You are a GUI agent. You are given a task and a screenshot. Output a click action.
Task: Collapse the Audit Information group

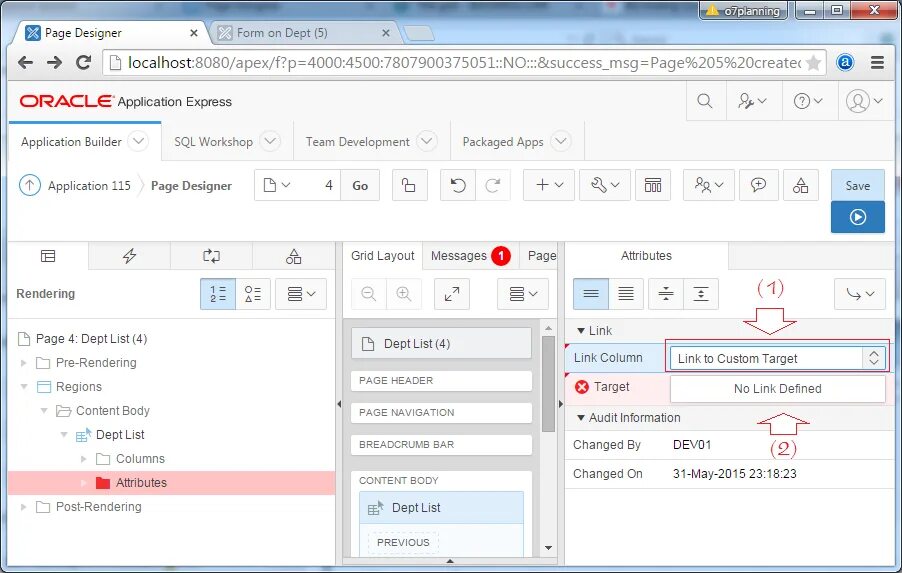tap(581, 418)
